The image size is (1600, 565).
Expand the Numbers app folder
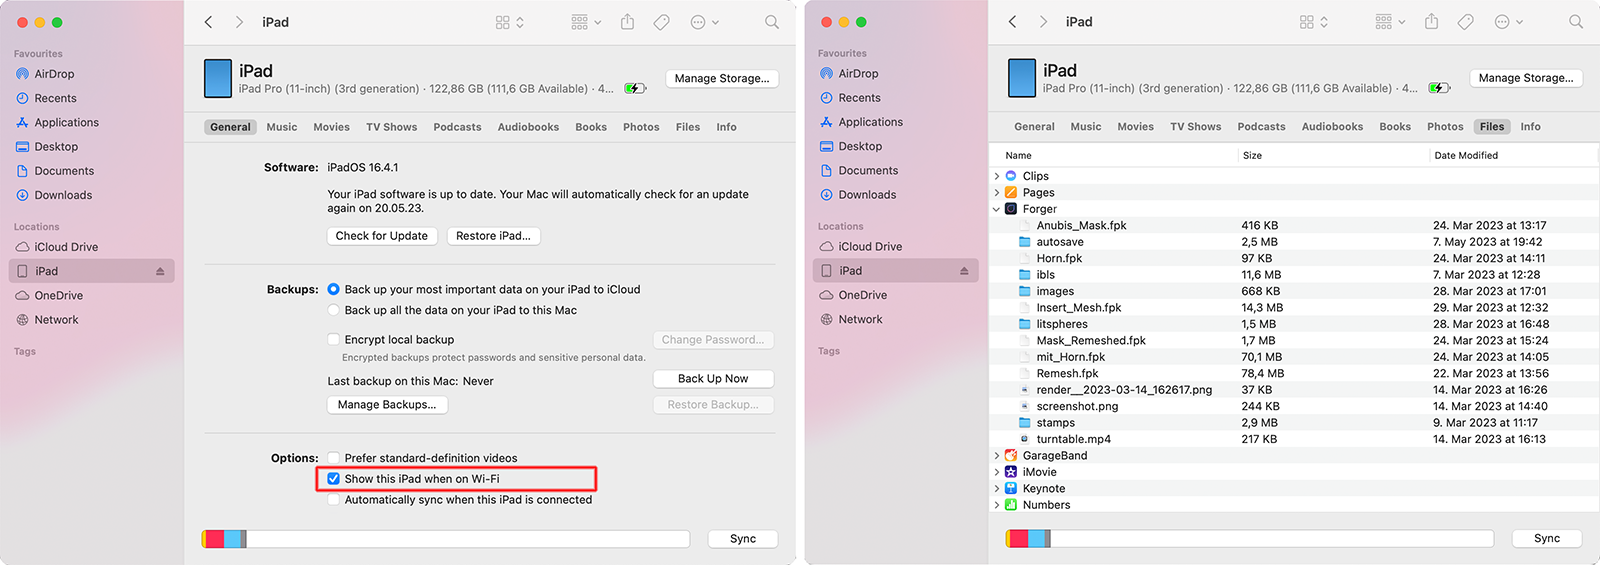(997, 505)
